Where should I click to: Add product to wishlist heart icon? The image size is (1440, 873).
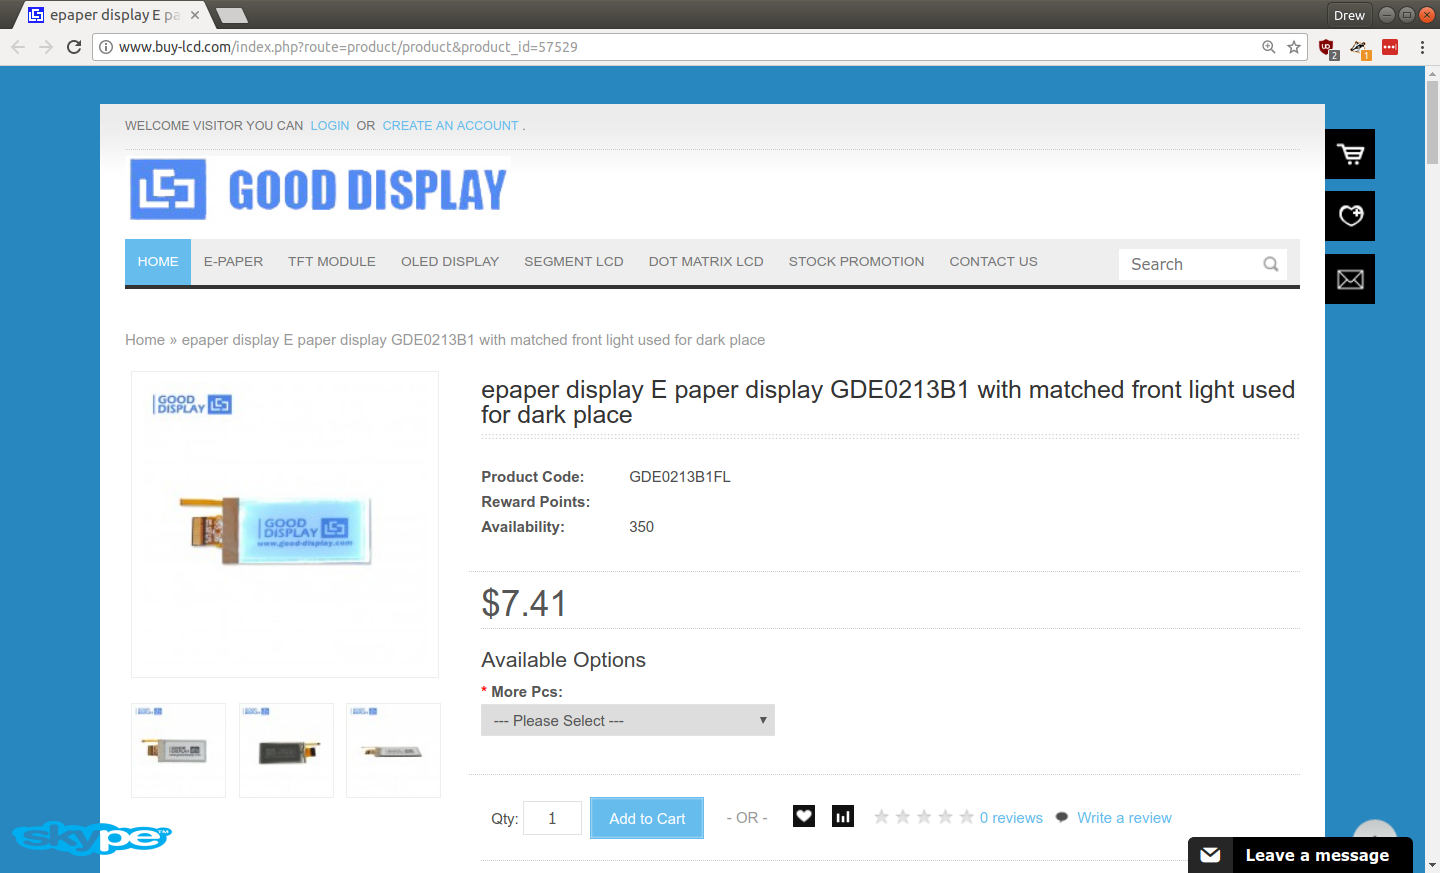click(x=804, y=817)
